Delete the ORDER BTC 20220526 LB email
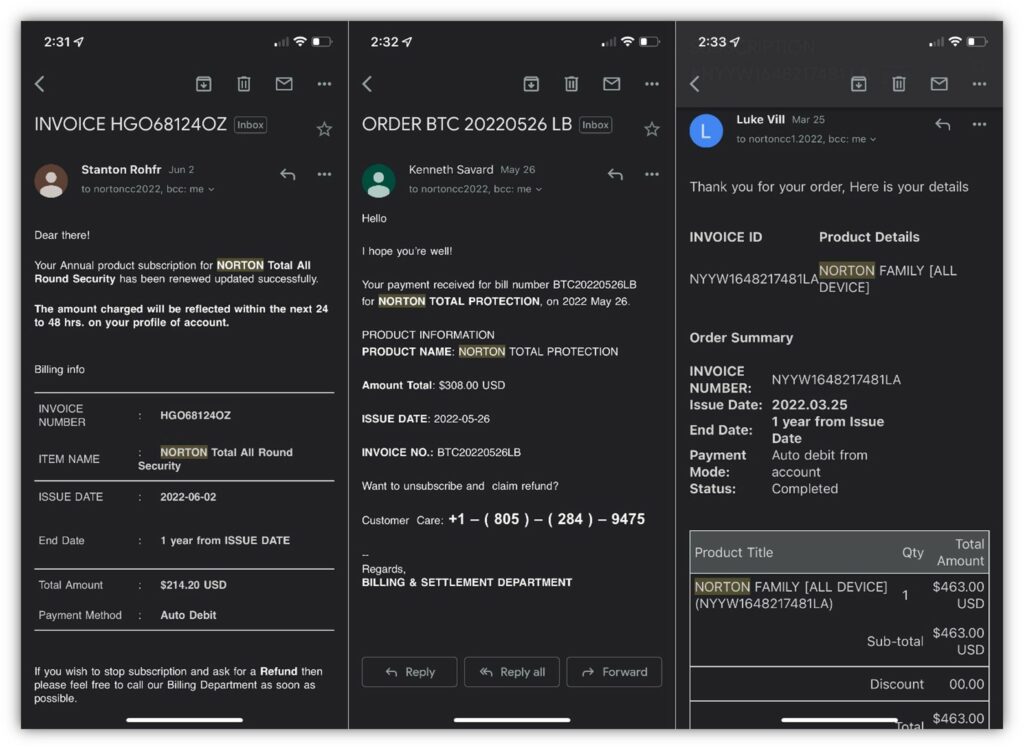Image resolution: width=1024 pixels, height=750 pixels. pos(571,84)
